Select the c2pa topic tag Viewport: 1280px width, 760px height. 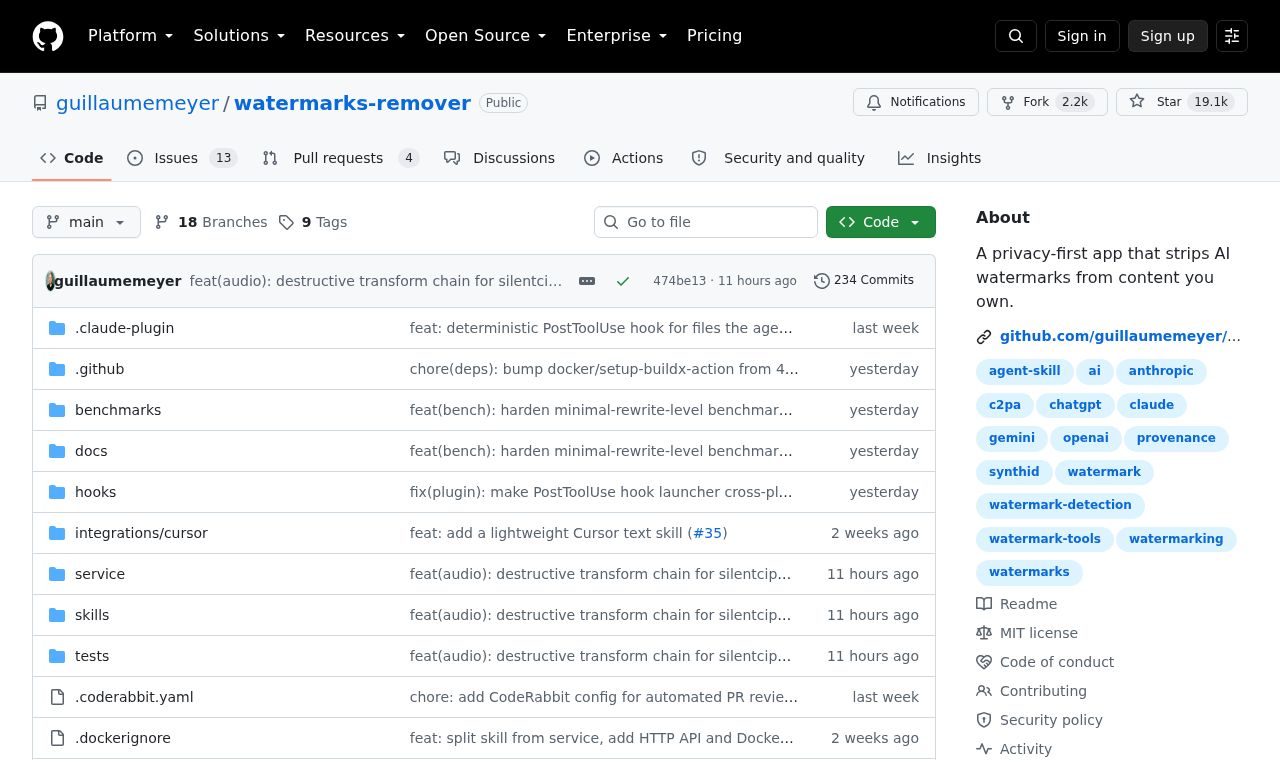(x=1005, y=405)
